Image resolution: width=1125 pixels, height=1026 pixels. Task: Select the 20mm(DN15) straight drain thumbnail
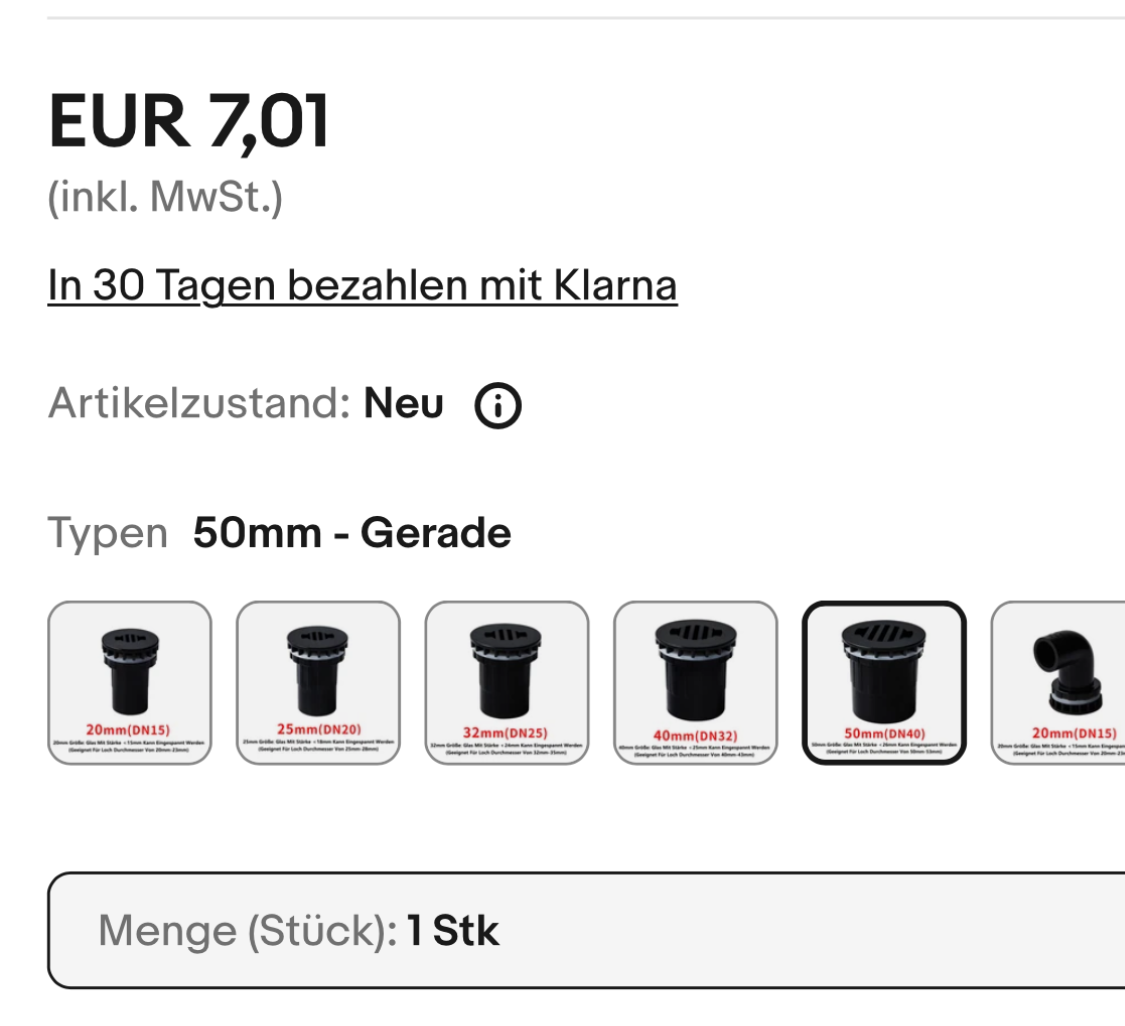[x=130, y=683]
